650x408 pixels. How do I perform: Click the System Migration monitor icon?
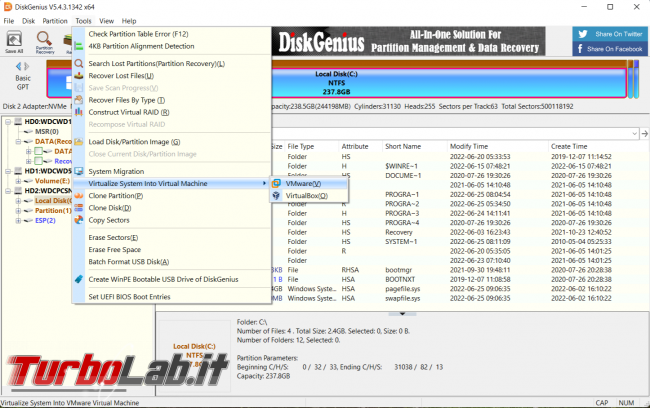point(79,171)
